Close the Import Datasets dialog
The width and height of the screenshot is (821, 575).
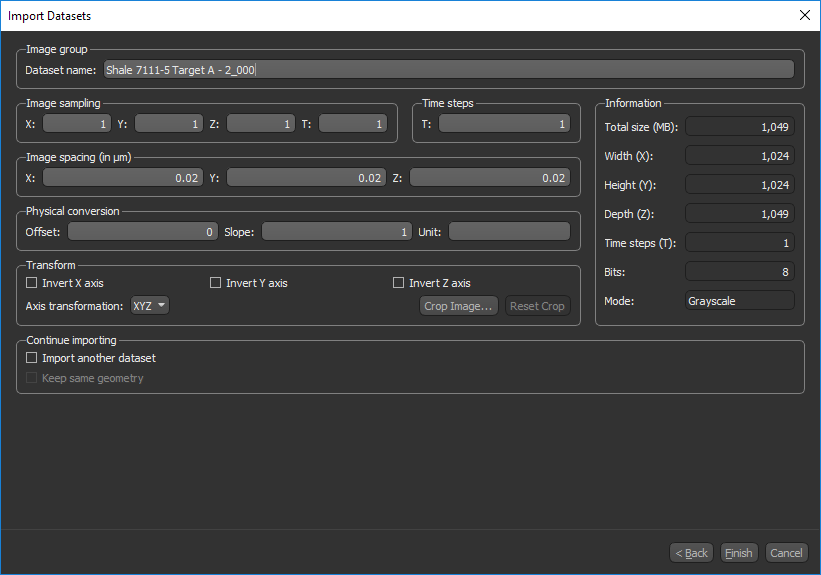click(804, 15)
